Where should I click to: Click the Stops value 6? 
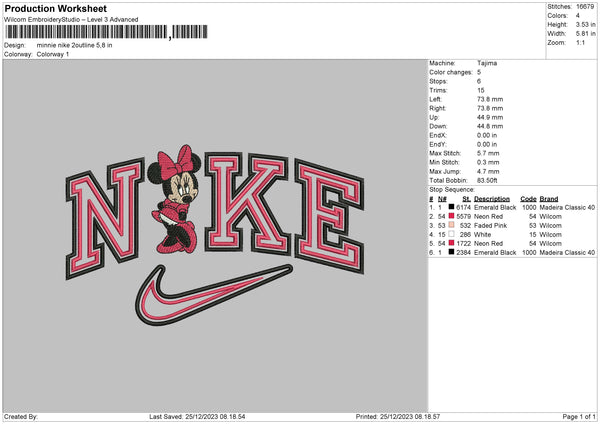pos(479,81)
